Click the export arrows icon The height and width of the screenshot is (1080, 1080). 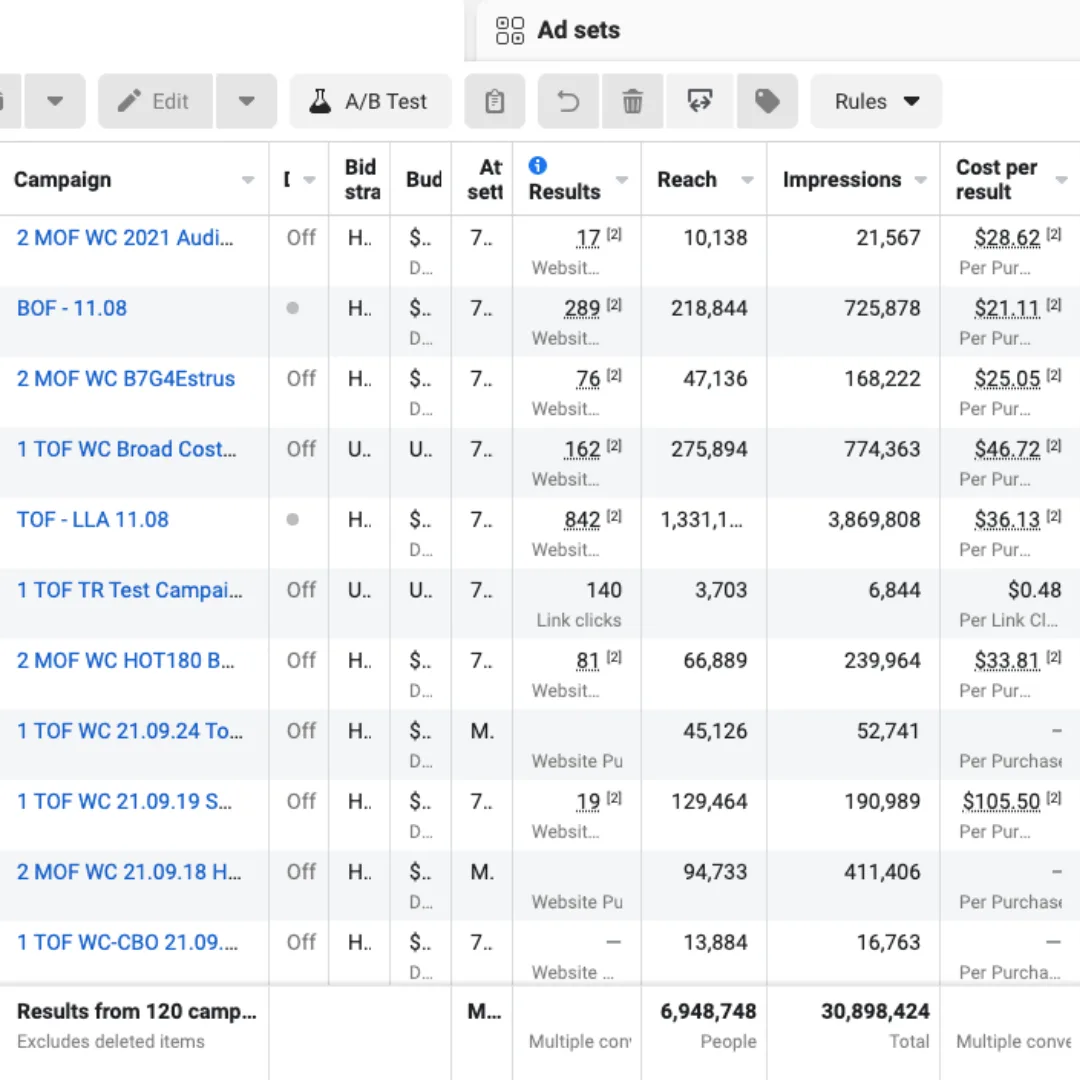click(700, 101)
